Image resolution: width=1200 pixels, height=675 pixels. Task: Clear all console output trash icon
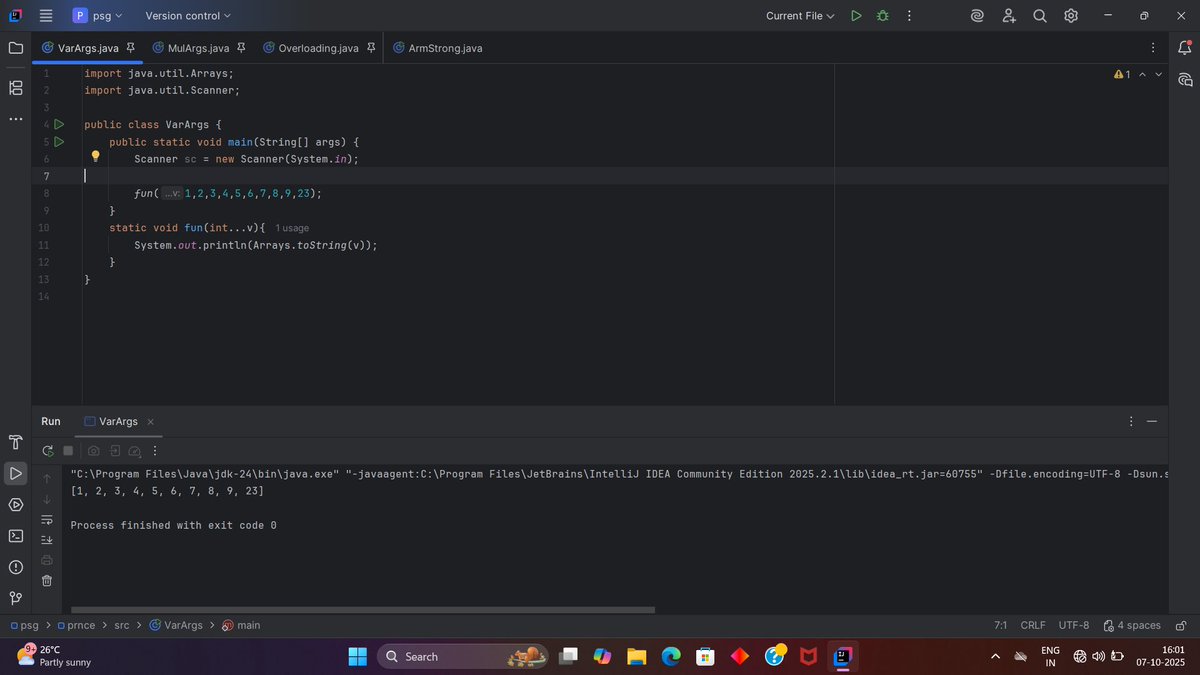(46, 581)
